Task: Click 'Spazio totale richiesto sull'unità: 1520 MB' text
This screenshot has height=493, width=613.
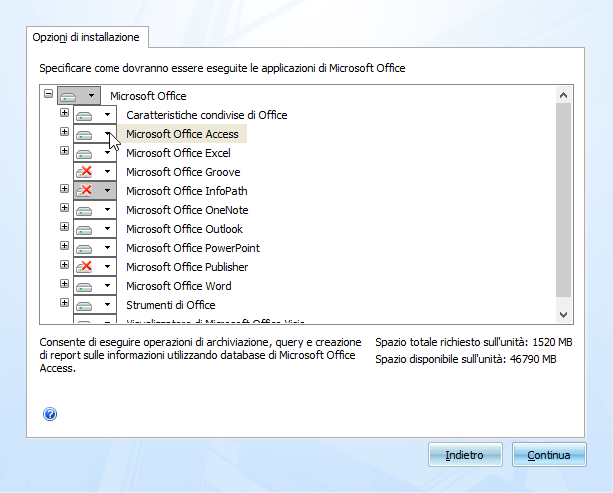Action: (474, 342)
